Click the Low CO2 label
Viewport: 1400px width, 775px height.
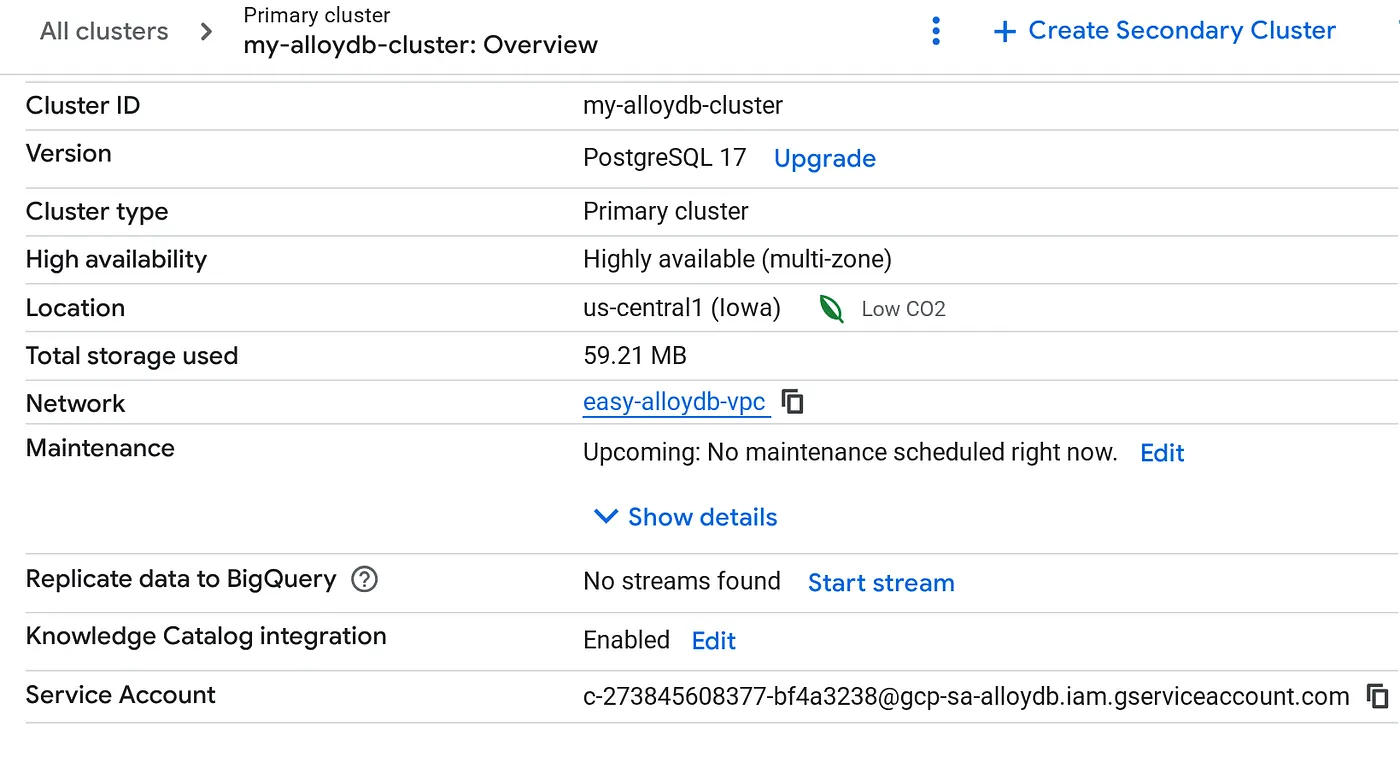pyautogui.click(x=904, y=309)
